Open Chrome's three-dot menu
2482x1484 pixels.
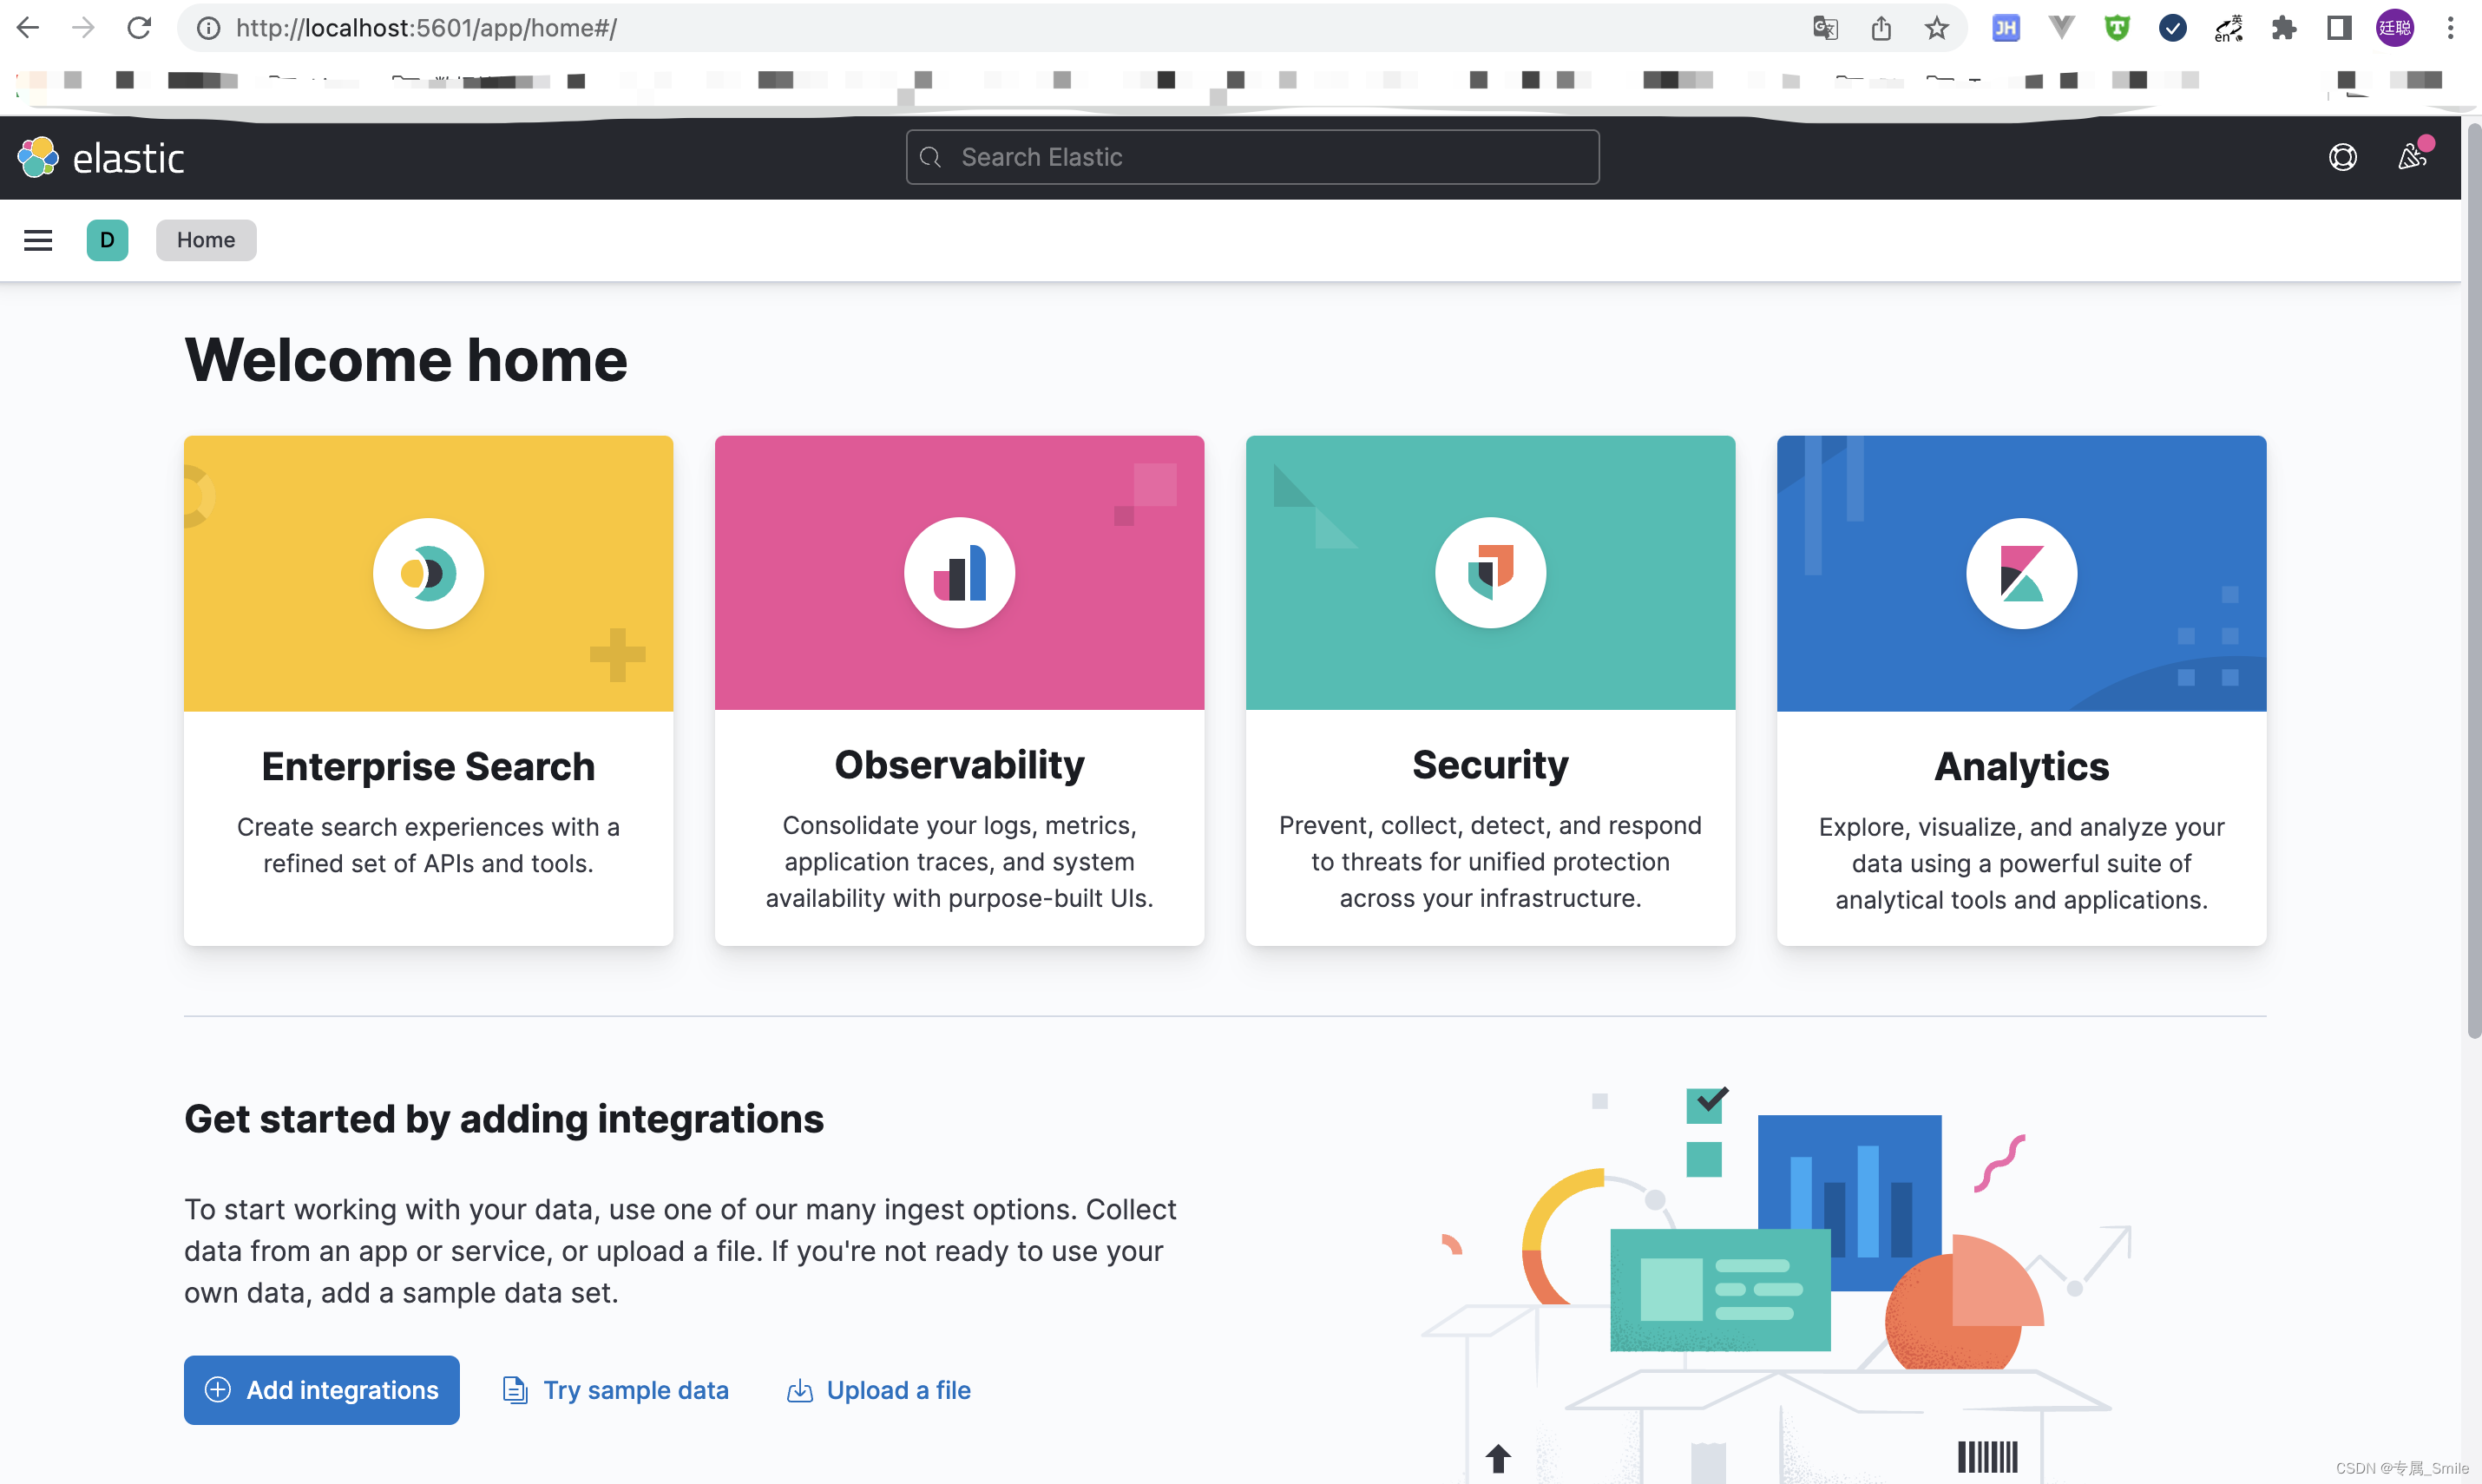click(x=2450, y=28)
